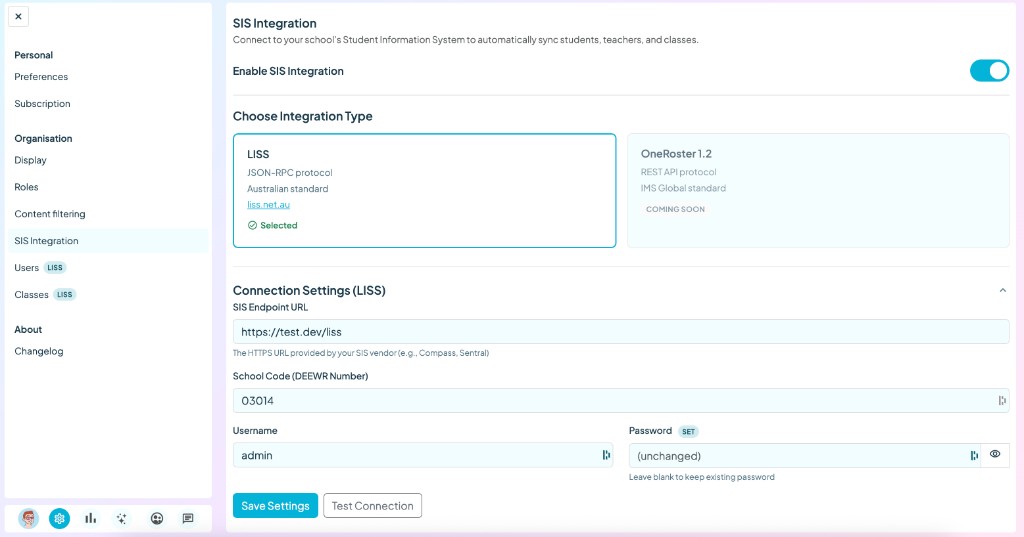Click the Test Connection button
The width and height of the screenshot is (1024, 537).
[x=372, y=506]
